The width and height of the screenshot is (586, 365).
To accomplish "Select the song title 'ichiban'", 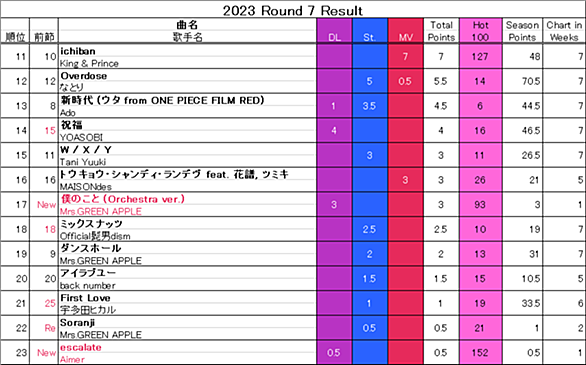I will coord(78,51).
